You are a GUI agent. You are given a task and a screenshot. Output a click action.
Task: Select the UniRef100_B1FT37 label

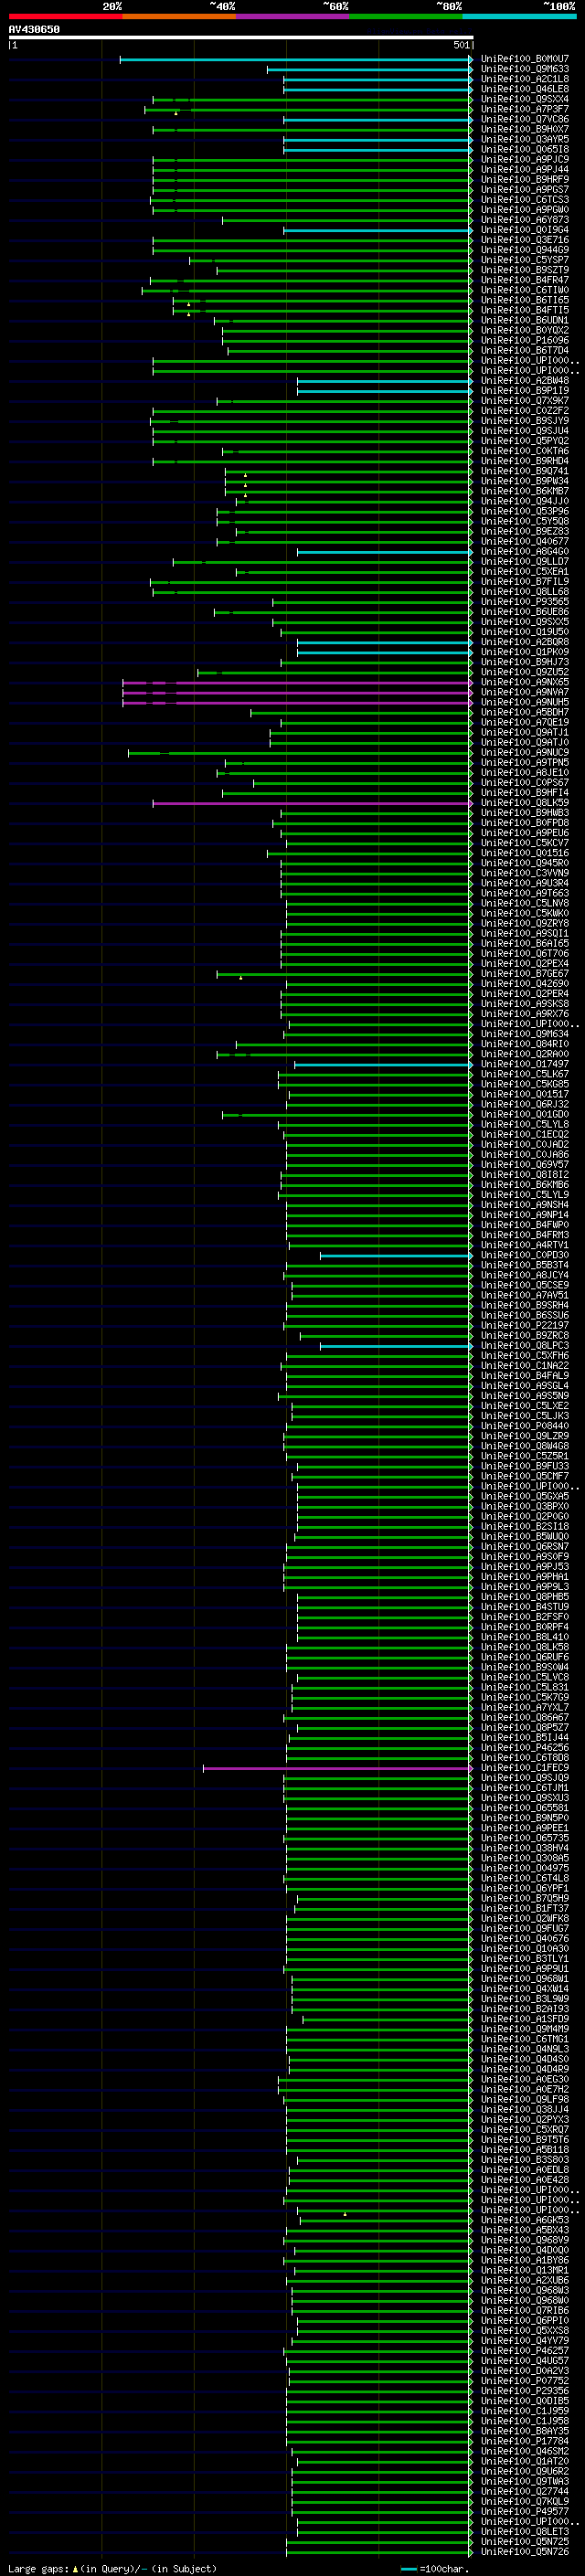pos(525,1909)
